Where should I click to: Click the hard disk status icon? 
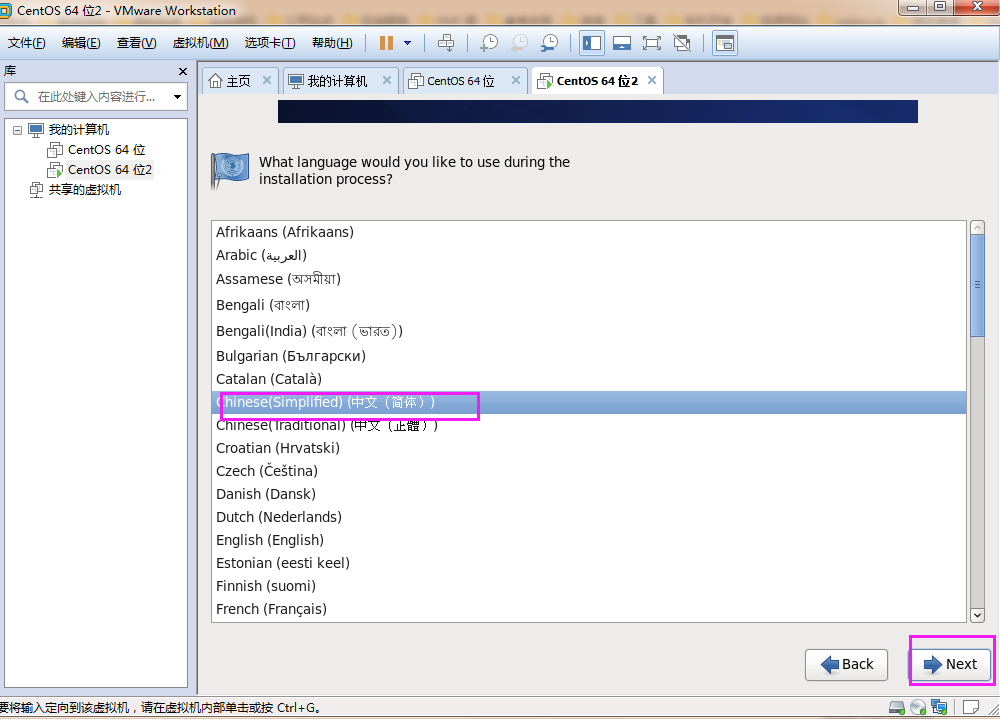[897, 707]
